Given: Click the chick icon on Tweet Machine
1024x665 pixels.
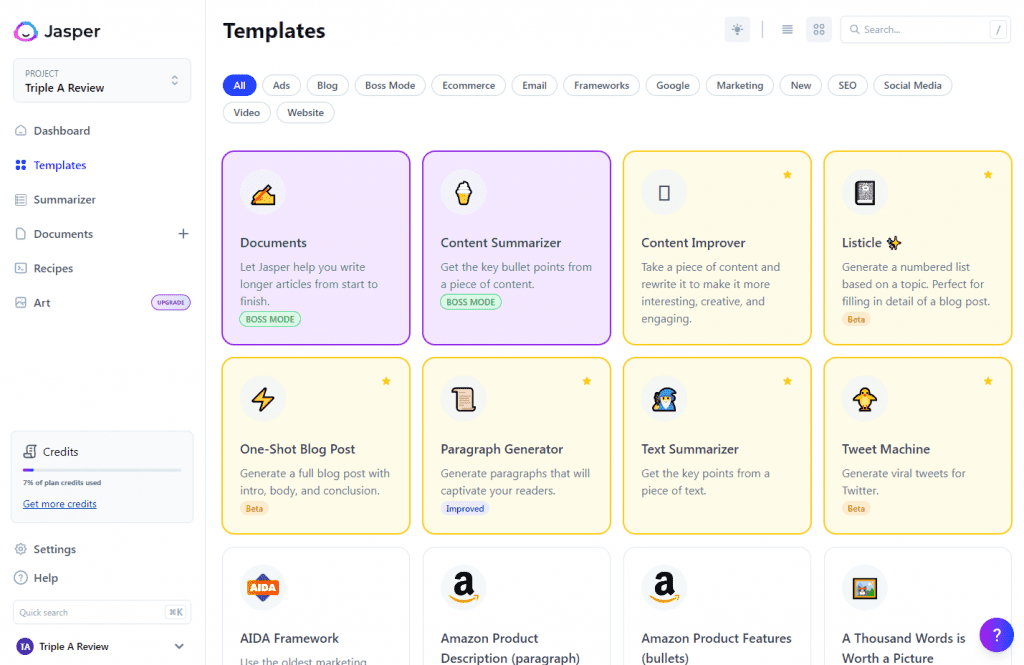Looking at the screenshot, I should tap(865, 399).
